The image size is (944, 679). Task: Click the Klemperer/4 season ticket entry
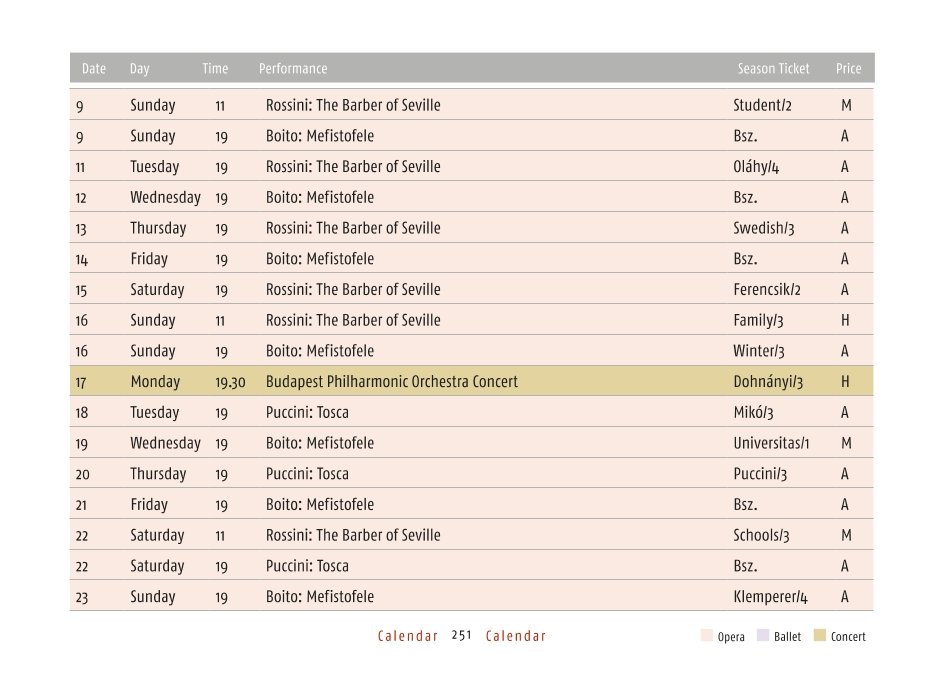click(x=770, y=597)
